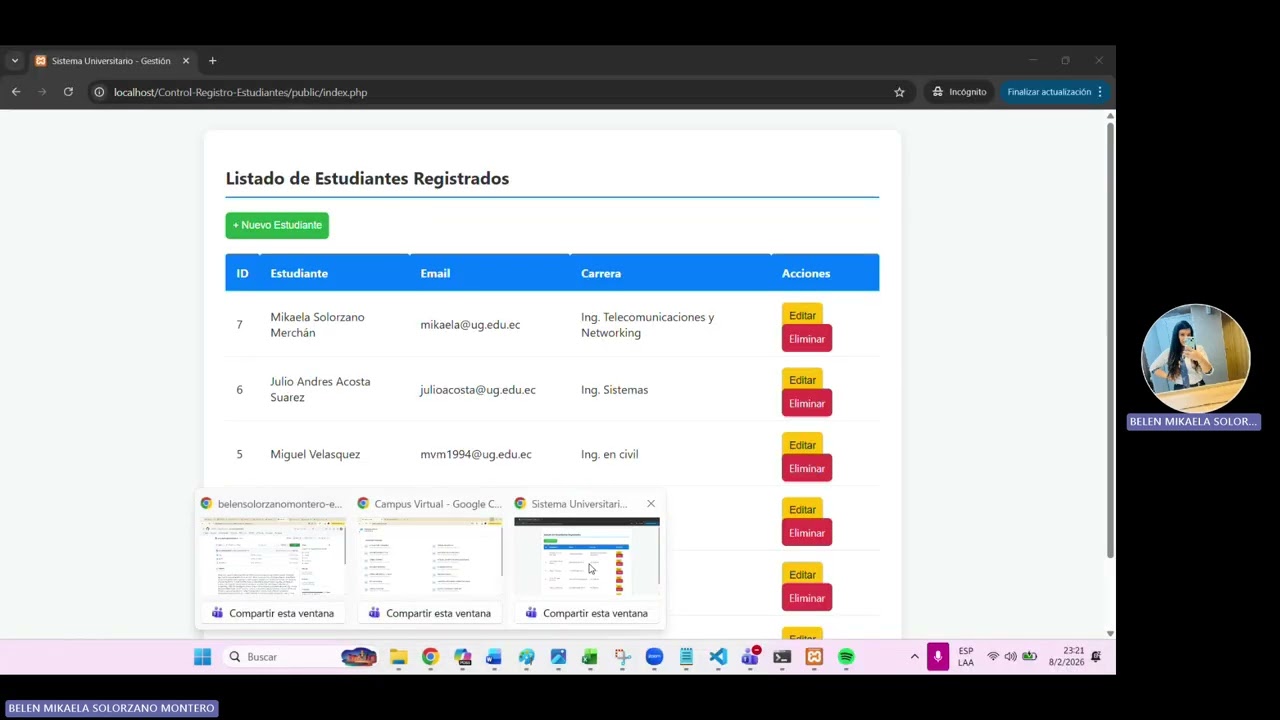Open the Wi-Fi network tray icon
The width and height of the screenshot is (1280, 720).
tap(993, 657)
